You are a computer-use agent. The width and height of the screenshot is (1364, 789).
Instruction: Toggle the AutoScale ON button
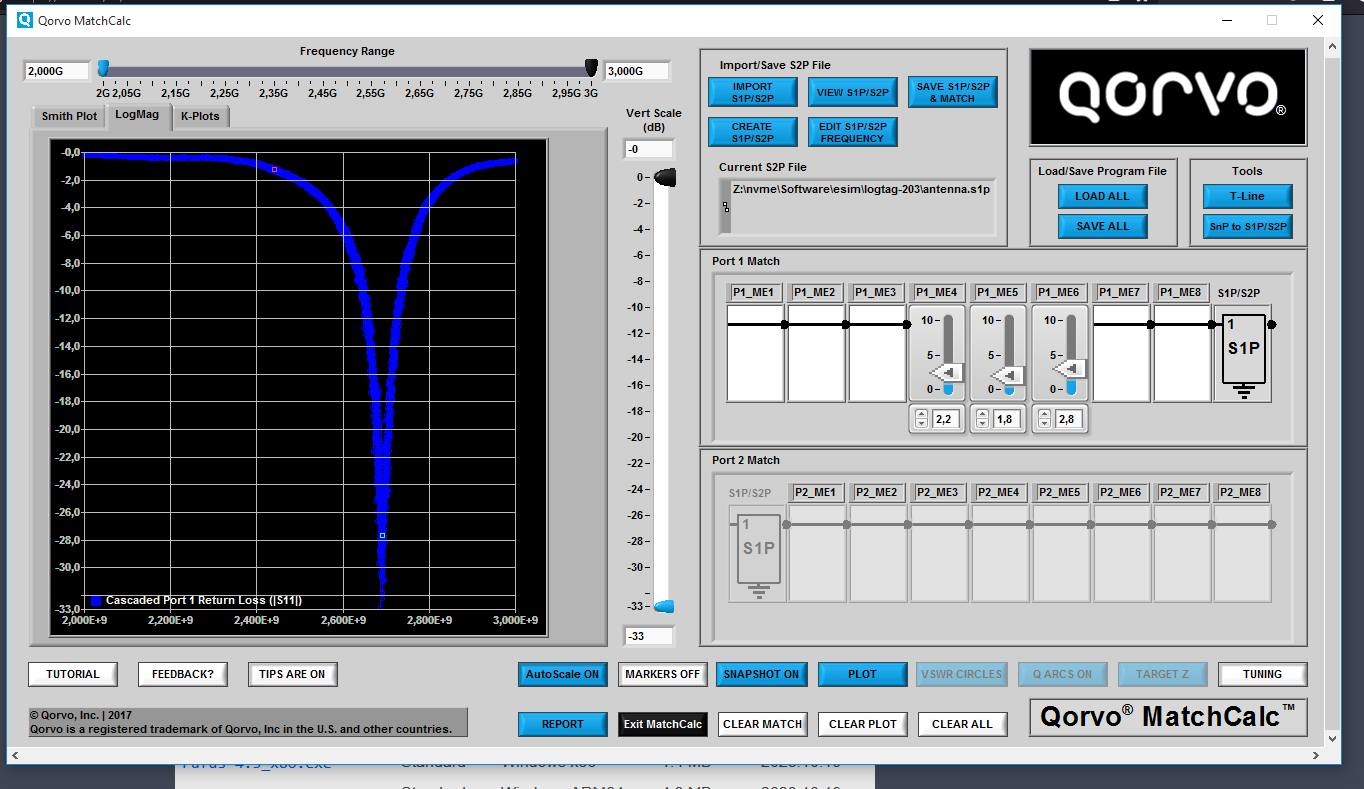click(x=562, y=674)
